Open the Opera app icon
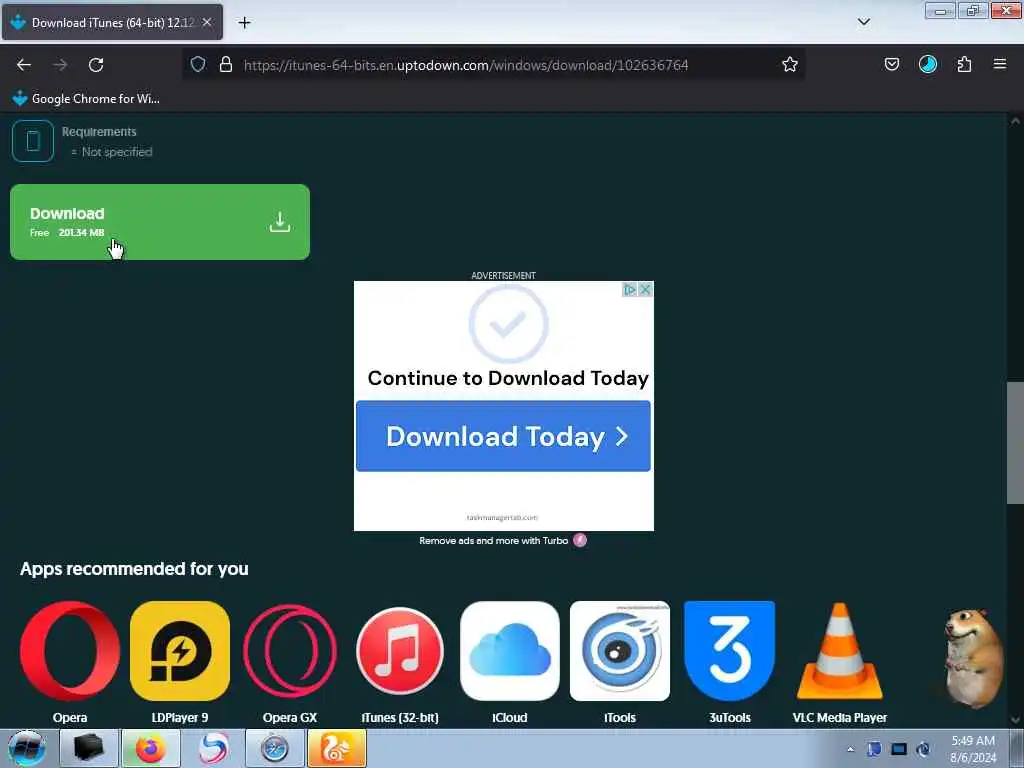Viewport: 1024px width, 768px height. click(70, 651)
